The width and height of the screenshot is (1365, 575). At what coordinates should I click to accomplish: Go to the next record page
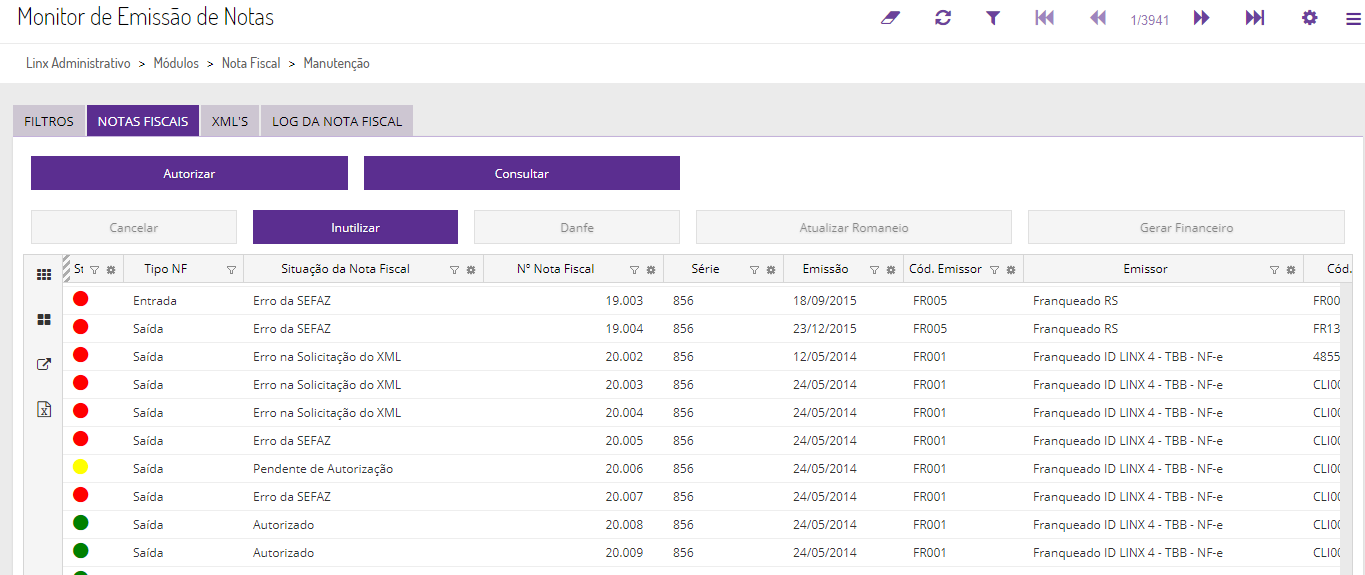pyautogui.click(x=1201, y=18)
